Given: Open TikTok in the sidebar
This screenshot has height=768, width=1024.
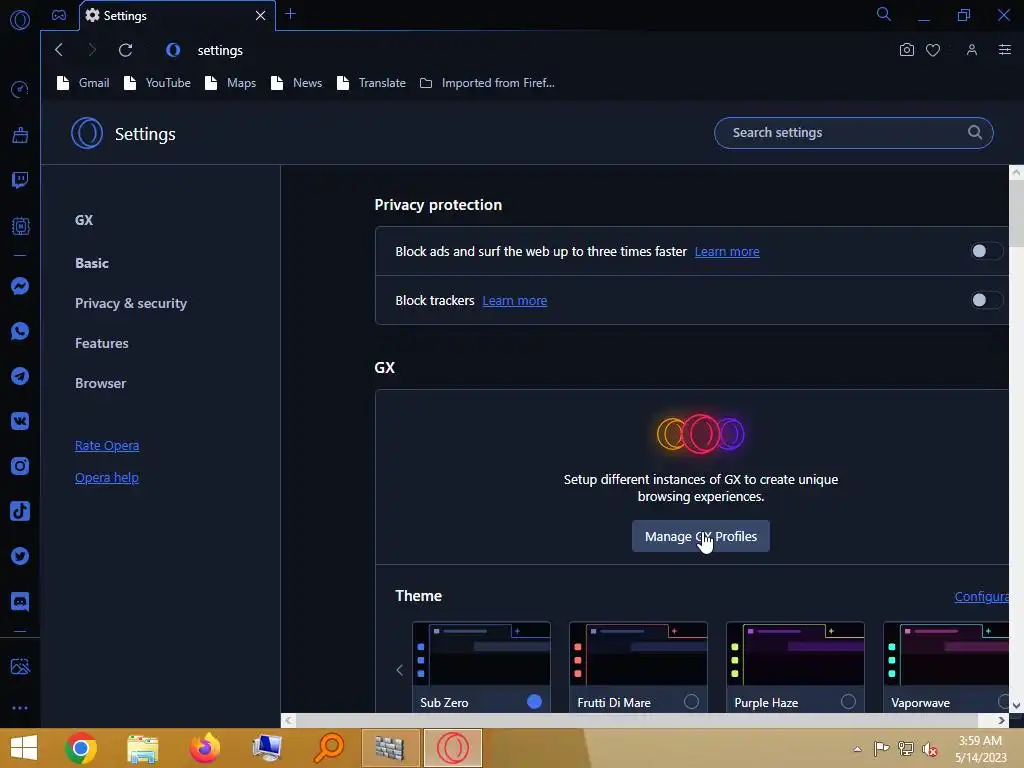Looking at the screenshot, I should click(x=20, y=511).
